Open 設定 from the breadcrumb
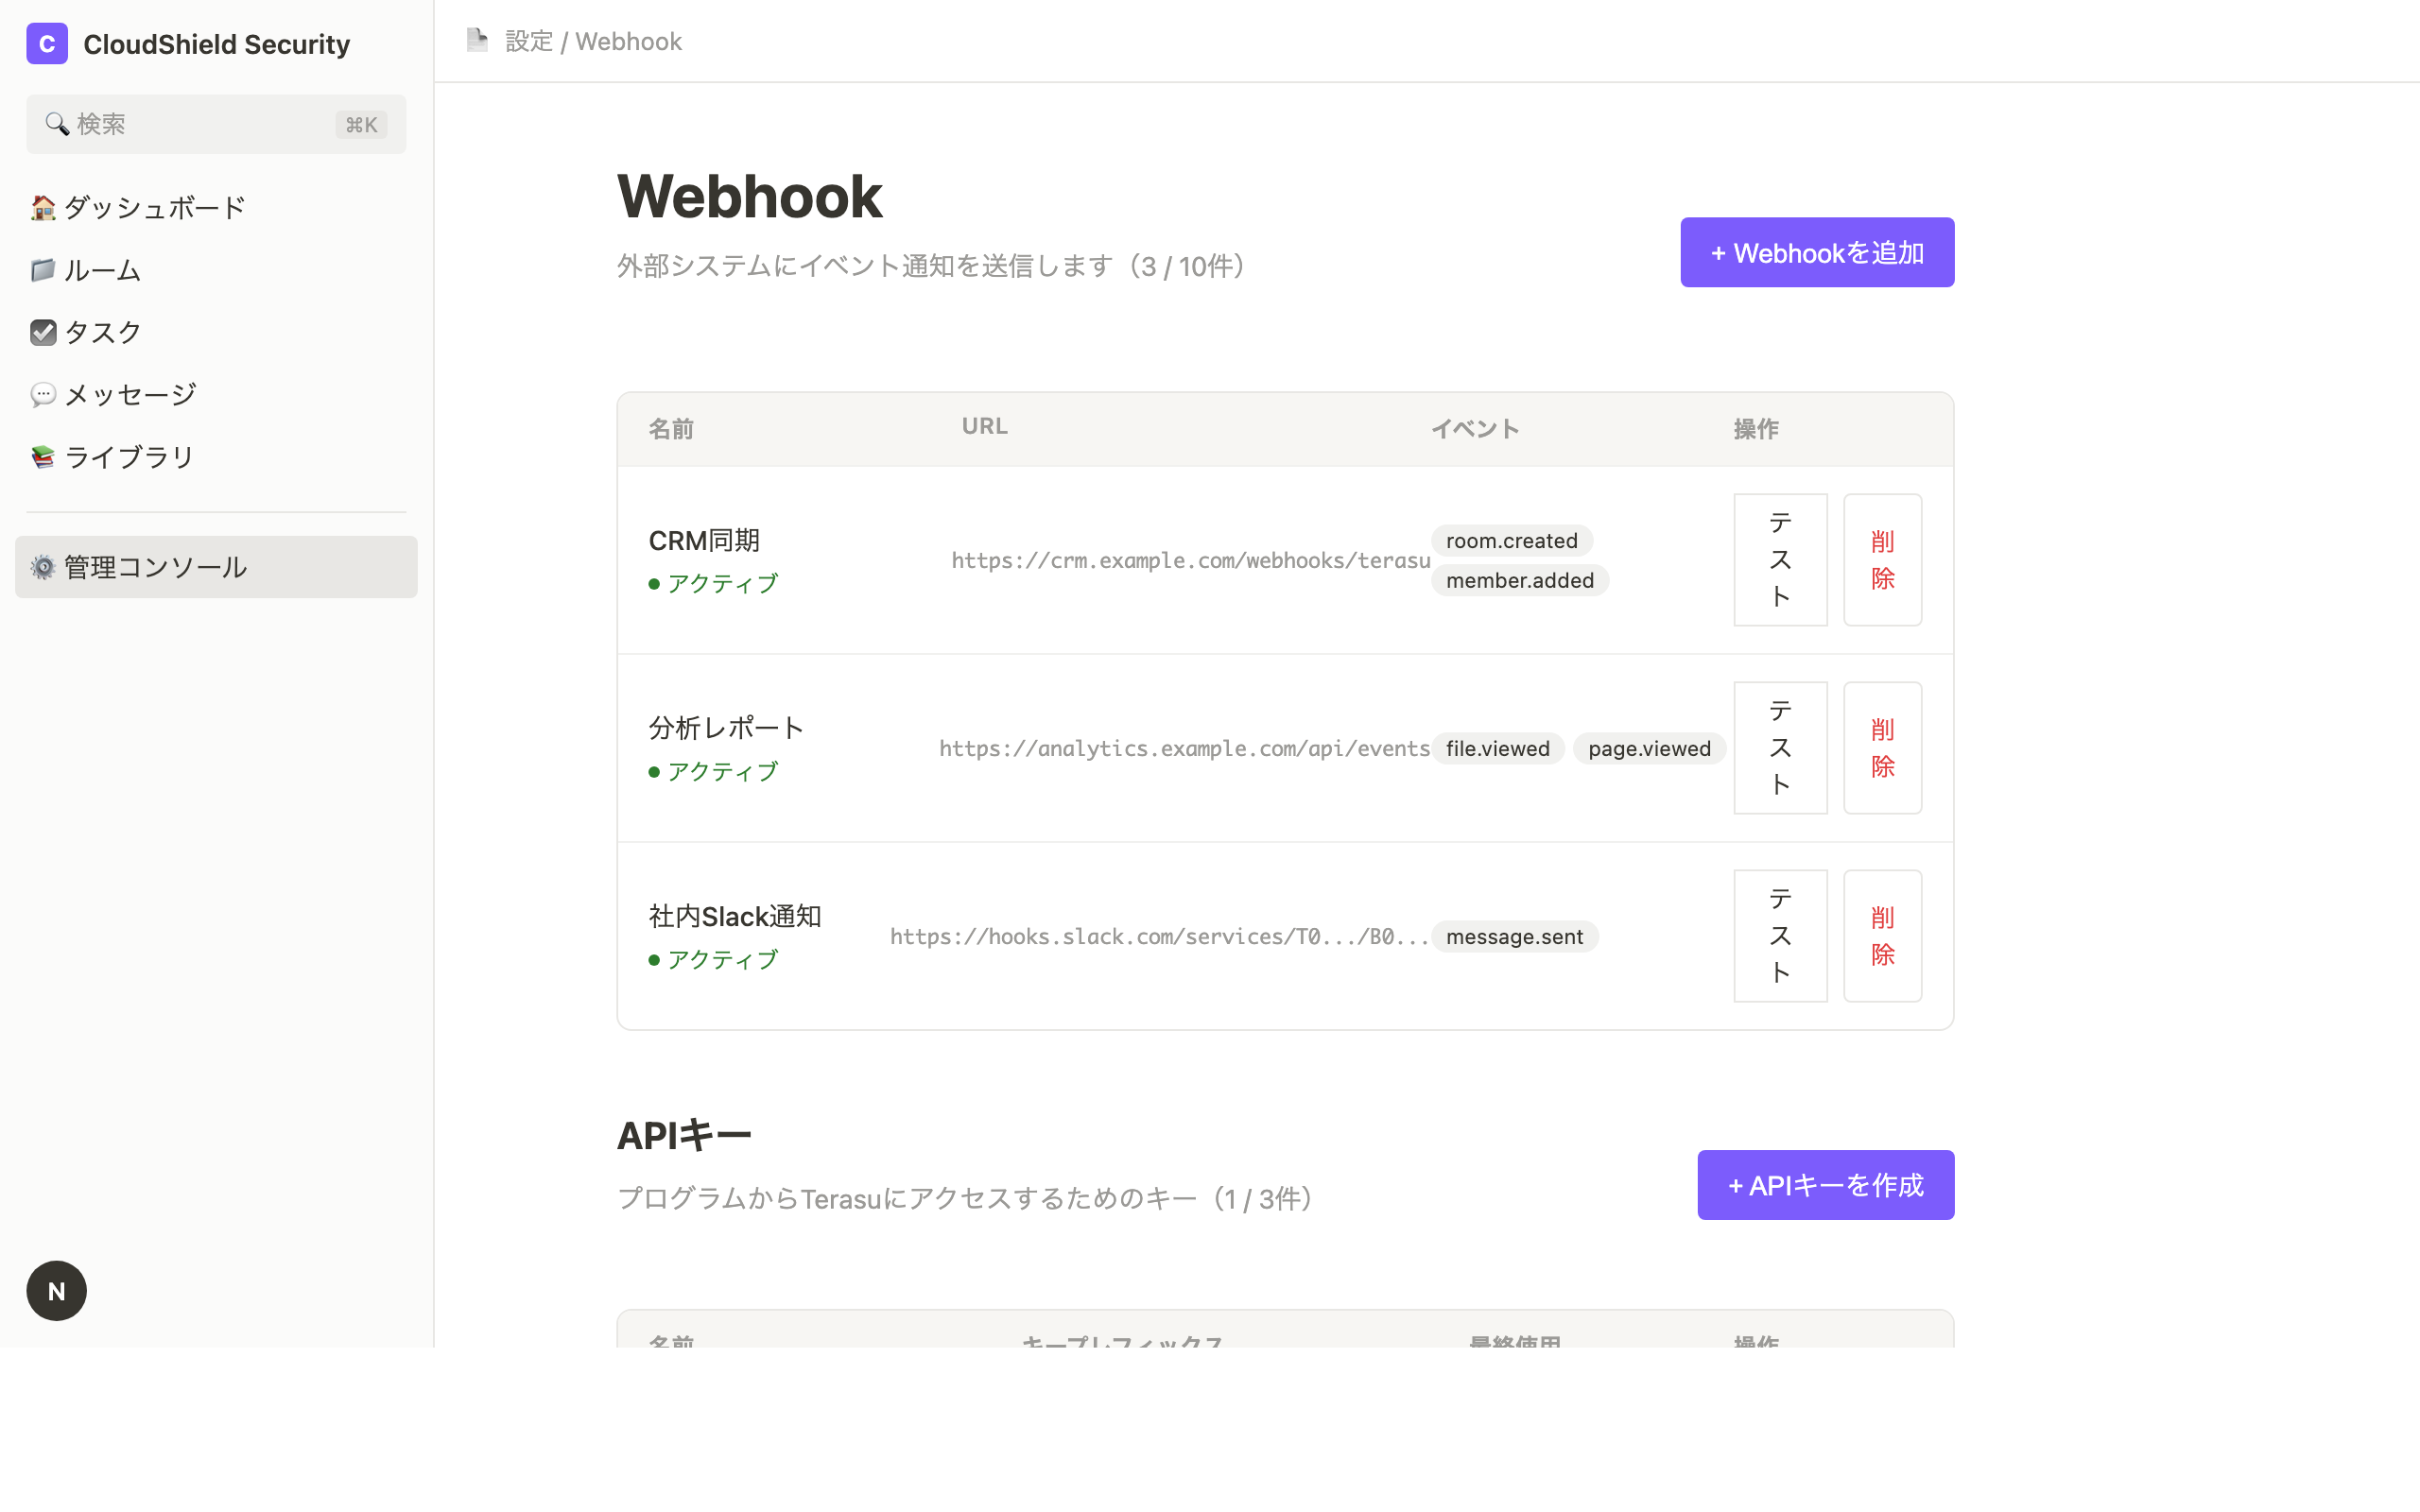 coord(529,41)
